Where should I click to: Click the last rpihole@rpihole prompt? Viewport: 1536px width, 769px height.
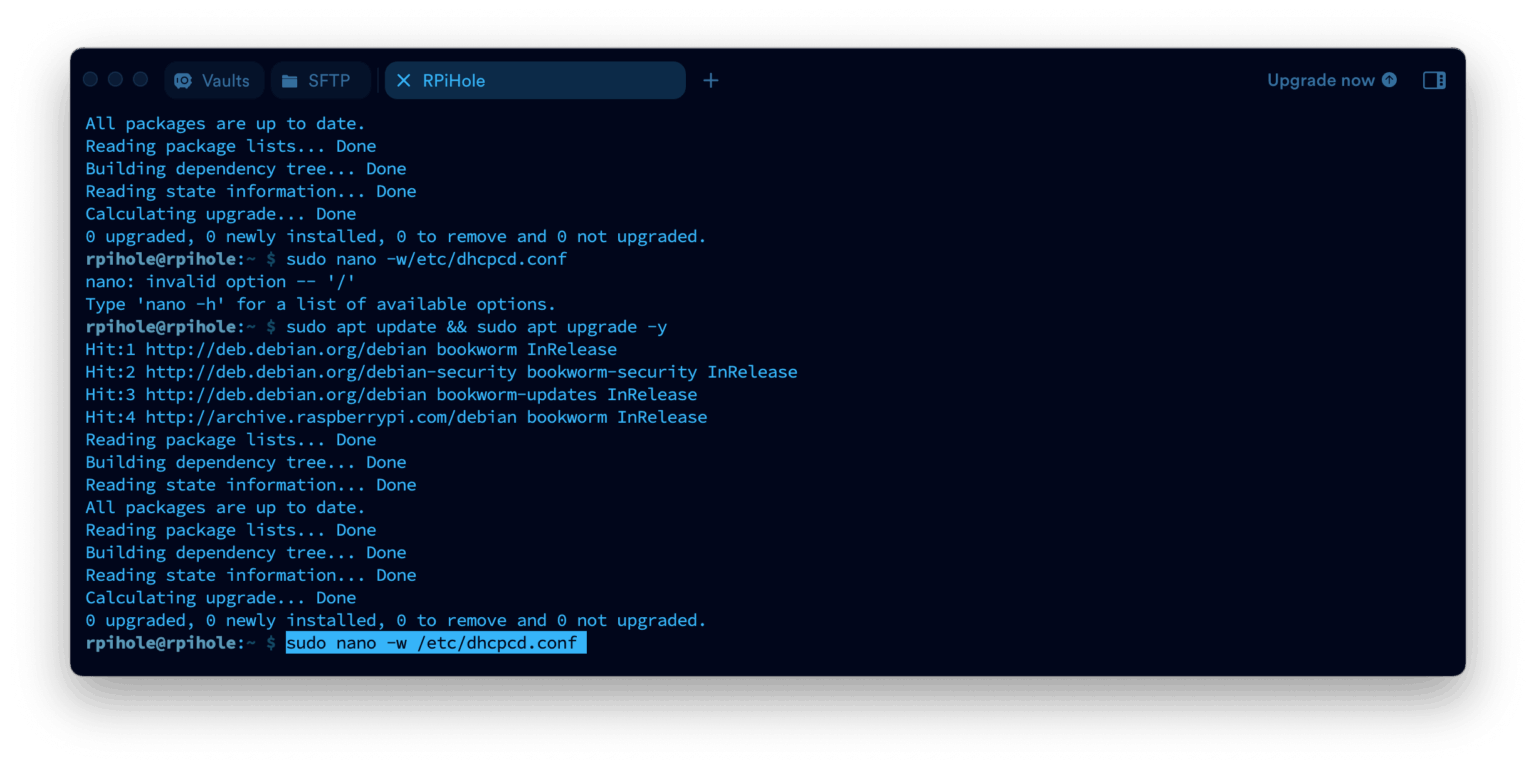164,643
